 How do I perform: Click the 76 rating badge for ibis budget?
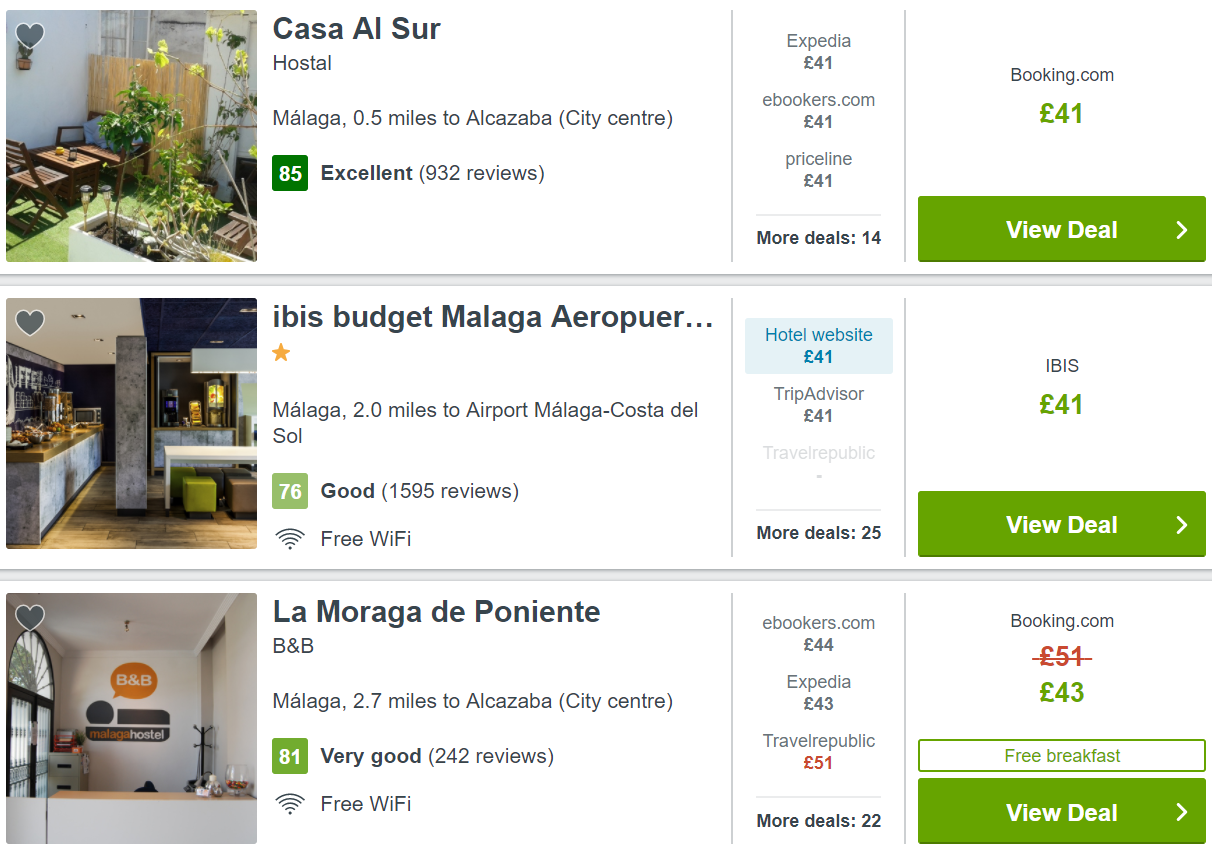pos(290,492)
